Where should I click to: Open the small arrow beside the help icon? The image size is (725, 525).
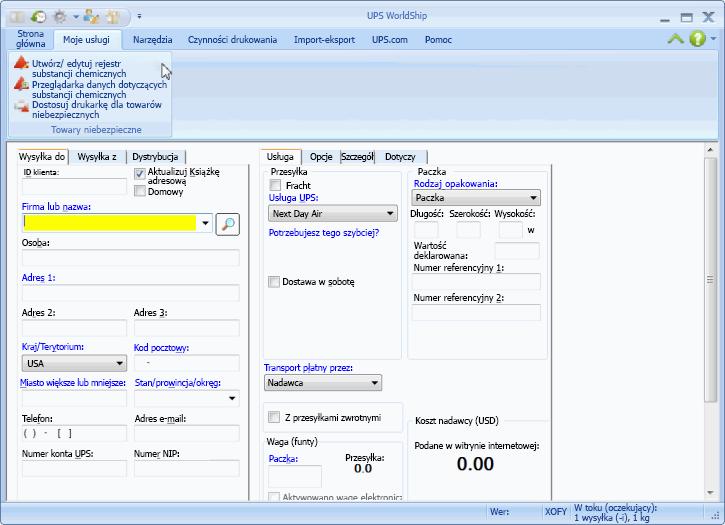click(713, 38)
